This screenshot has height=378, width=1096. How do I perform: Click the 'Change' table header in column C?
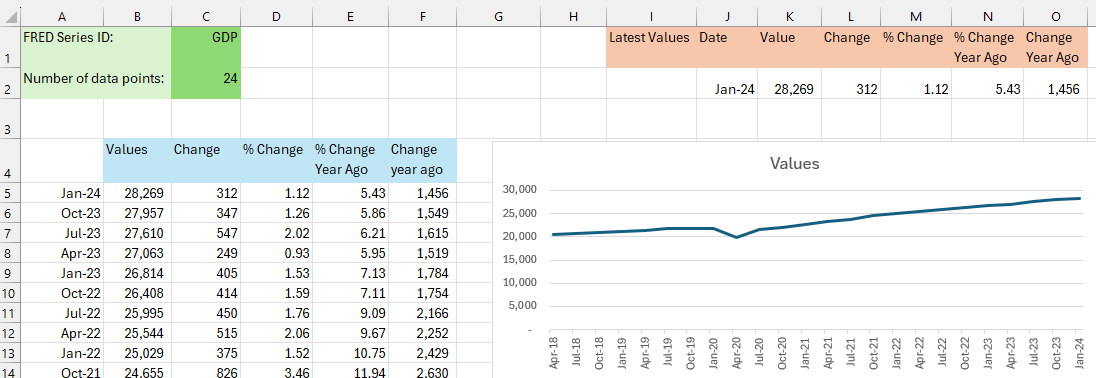[206, 160]
